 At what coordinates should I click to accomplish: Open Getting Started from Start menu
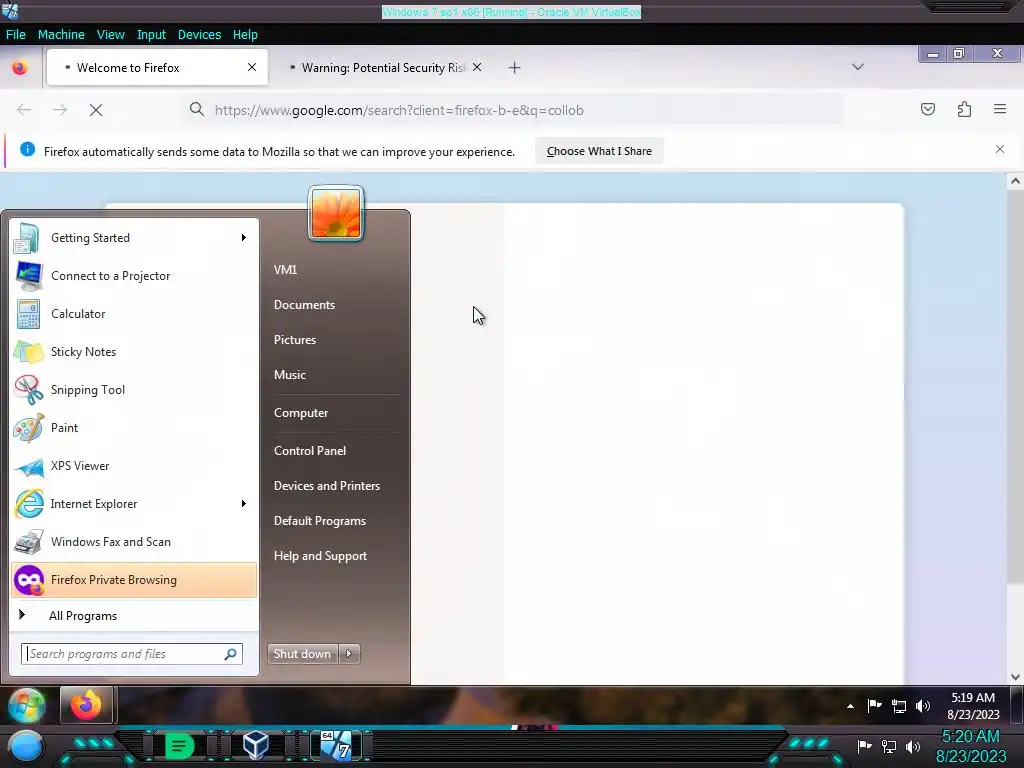pyautogui.click(x=134, y=238)
